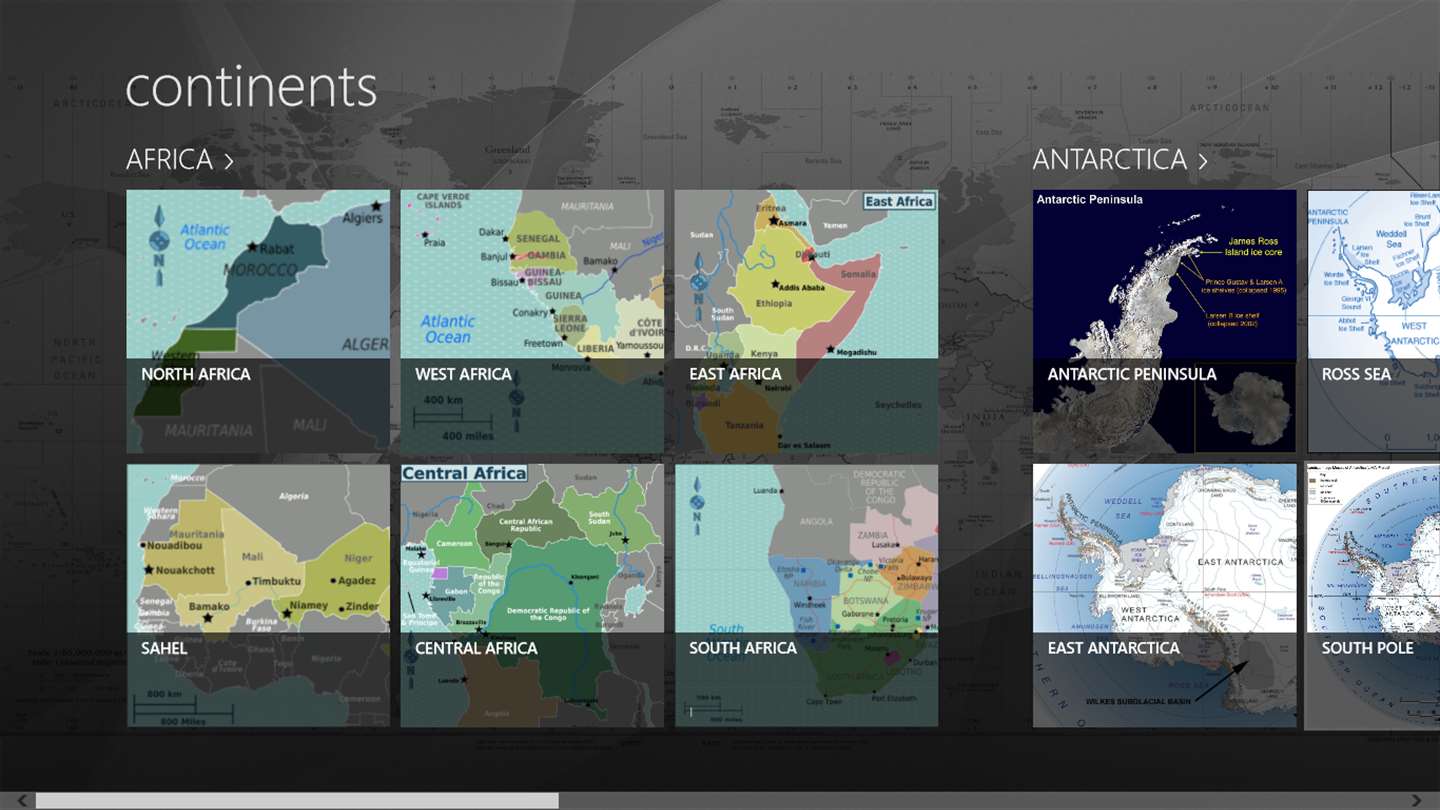Image resolution: width=1440 pixels, height=810 pixels.
Task: Open the South Pole tile
Action: coord(1374,596)
